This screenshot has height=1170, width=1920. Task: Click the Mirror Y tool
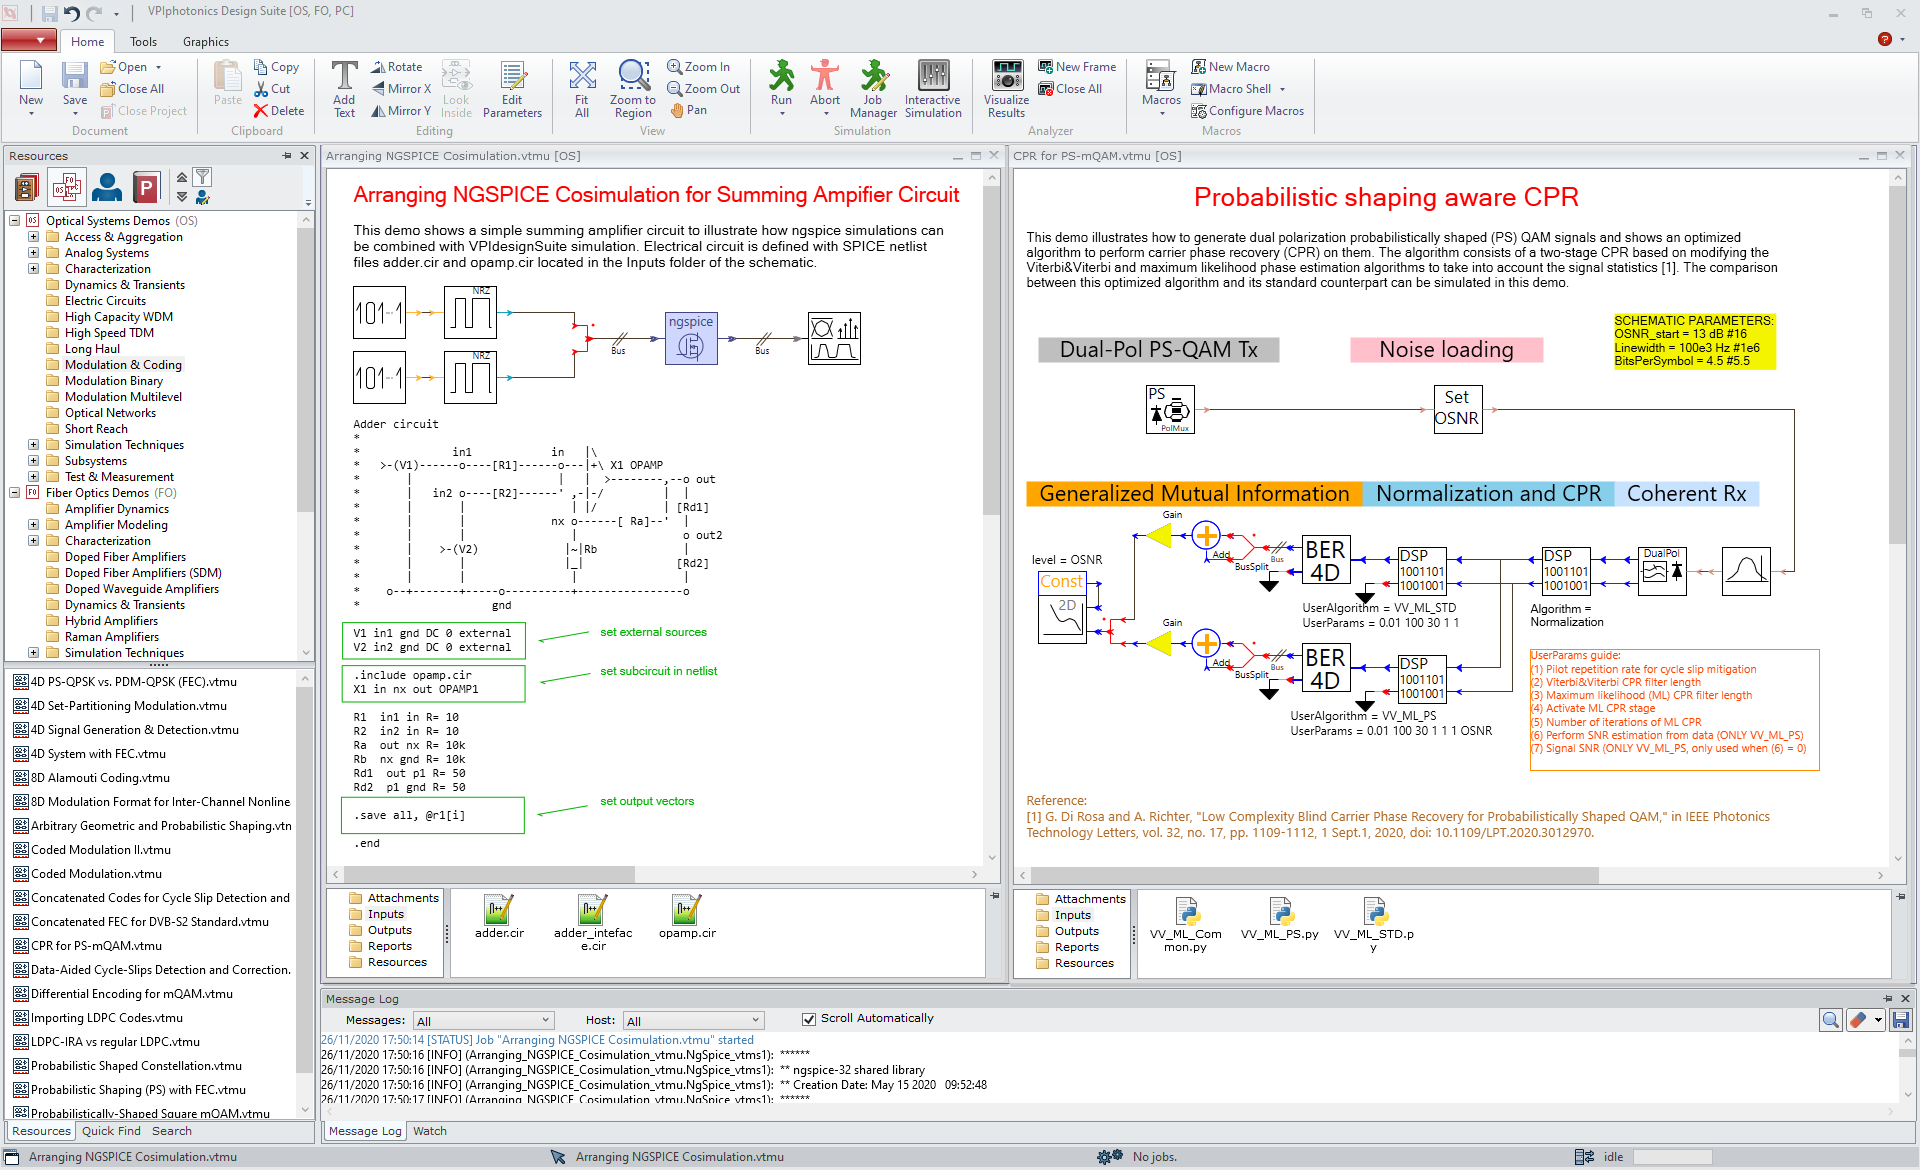click(401, 111)
